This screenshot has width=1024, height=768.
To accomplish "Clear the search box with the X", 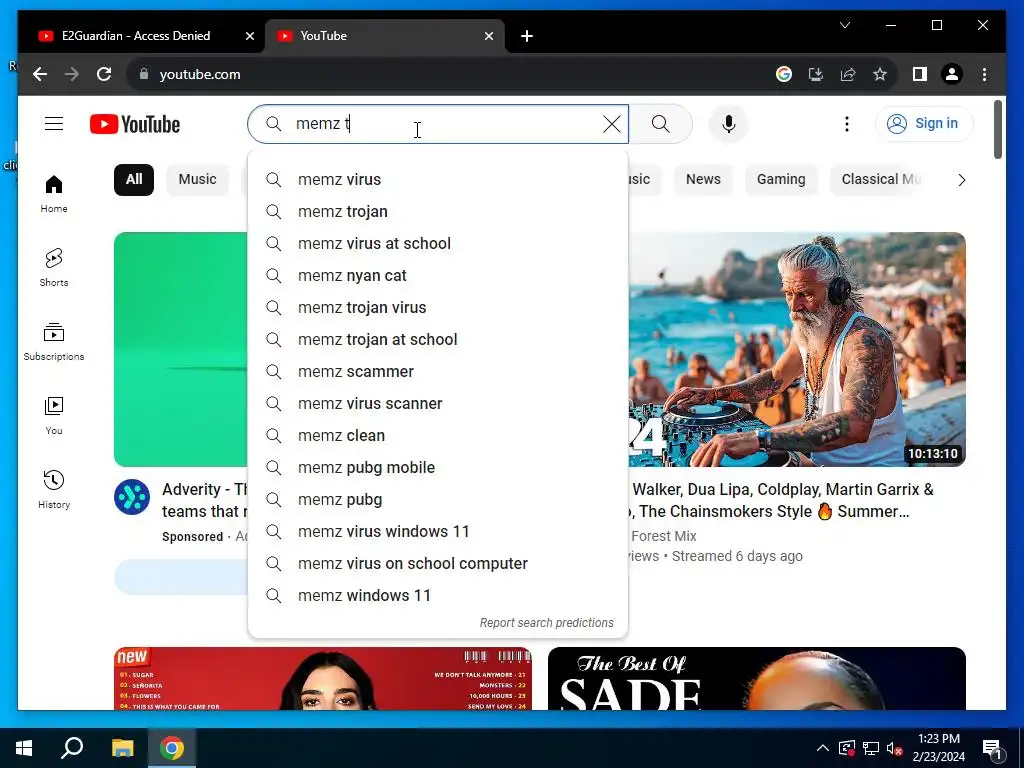I will [x=611, y=123].
